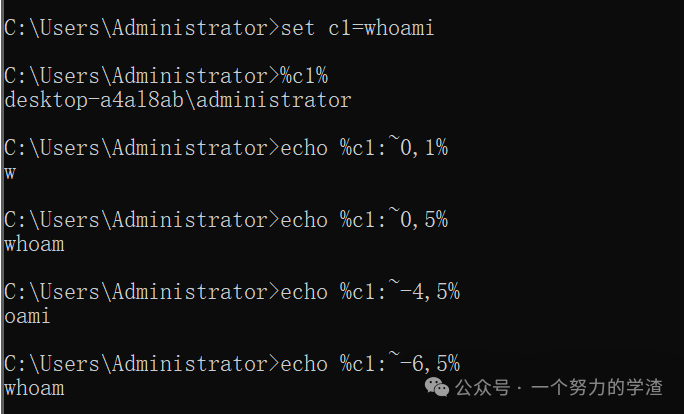Click the last 'whoam' output line

[34, 388]
